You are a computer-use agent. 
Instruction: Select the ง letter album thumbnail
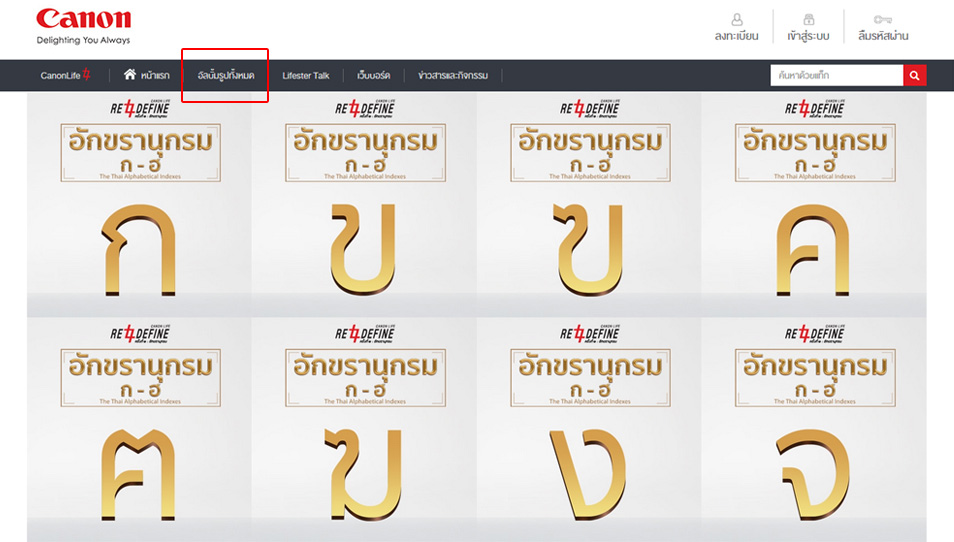coord(588,430)
